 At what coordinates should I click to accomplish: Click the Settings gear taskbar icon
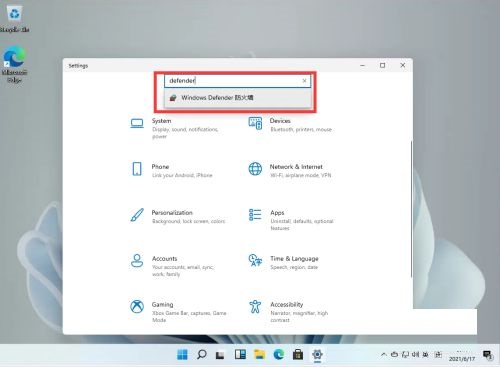tap(317, 354)
